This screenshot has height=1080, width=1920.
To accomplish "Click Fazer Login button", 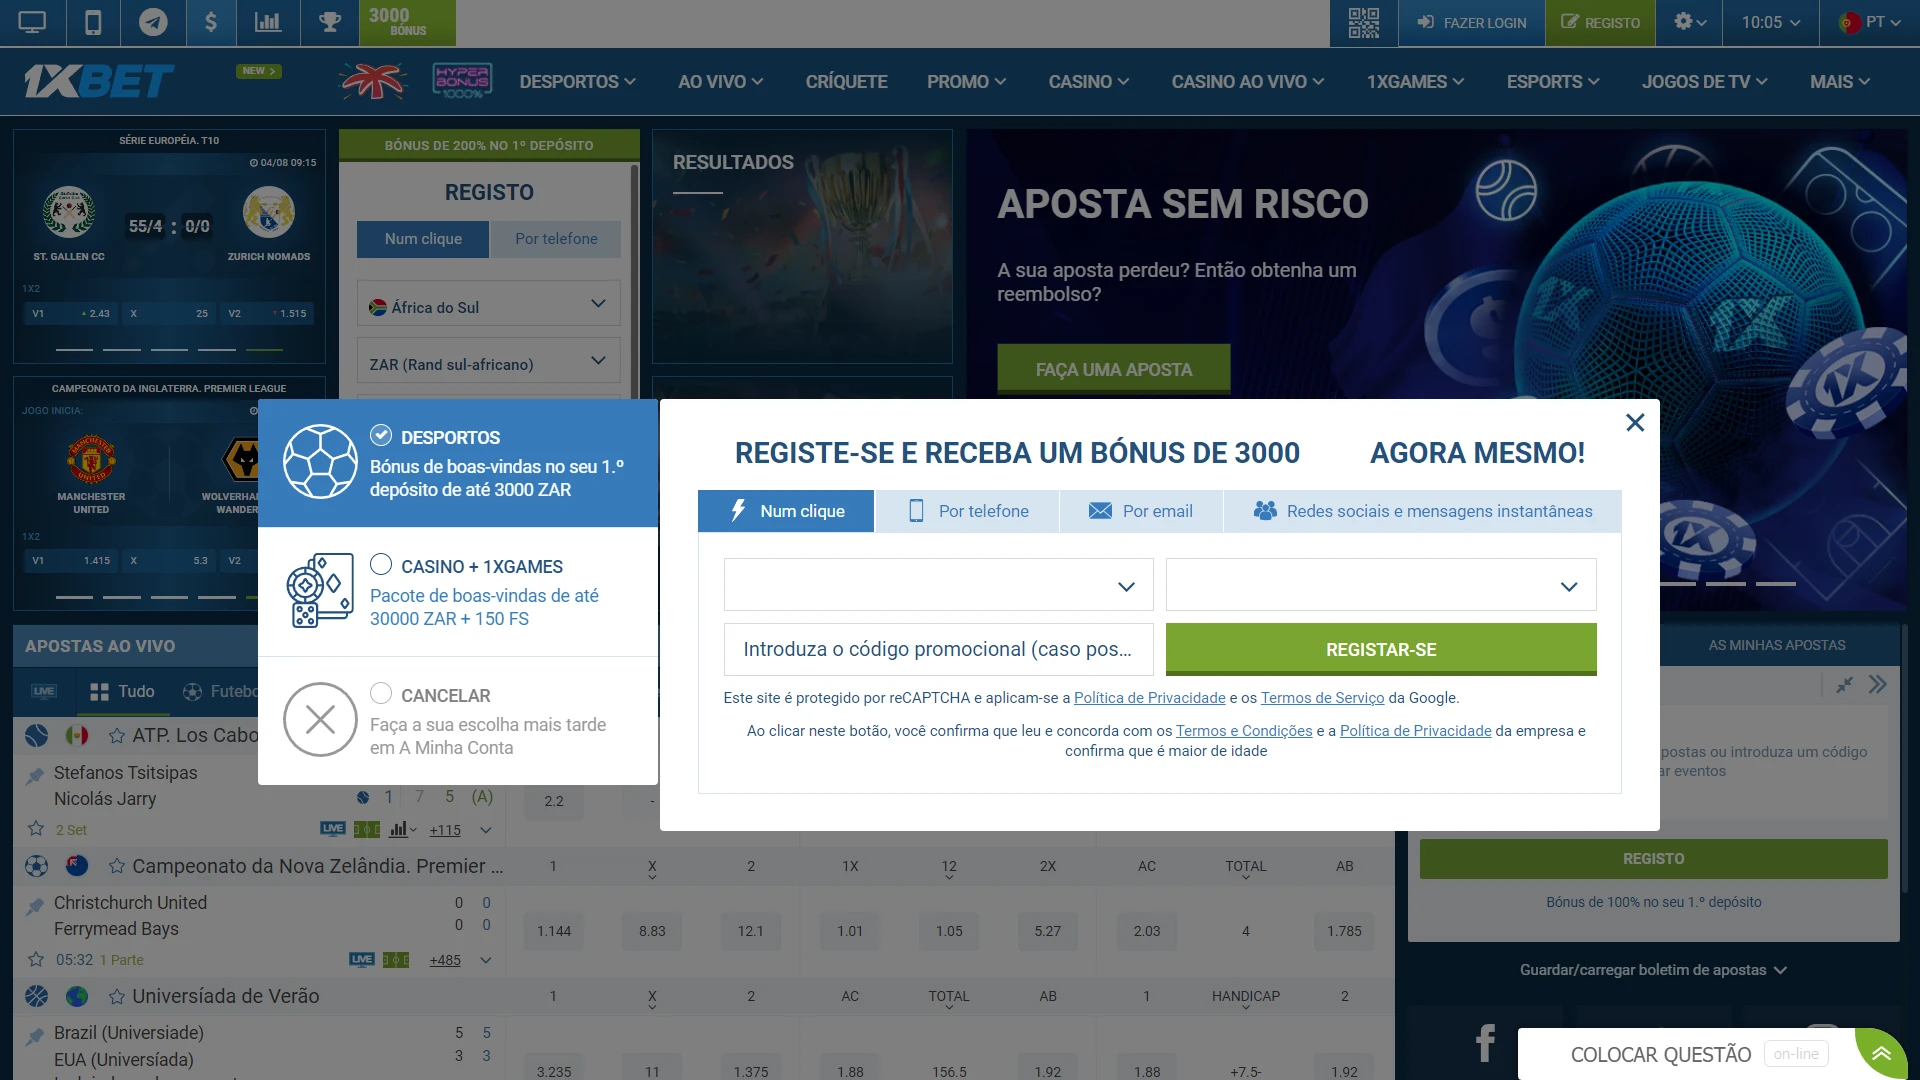I will tap(1471, 22).
